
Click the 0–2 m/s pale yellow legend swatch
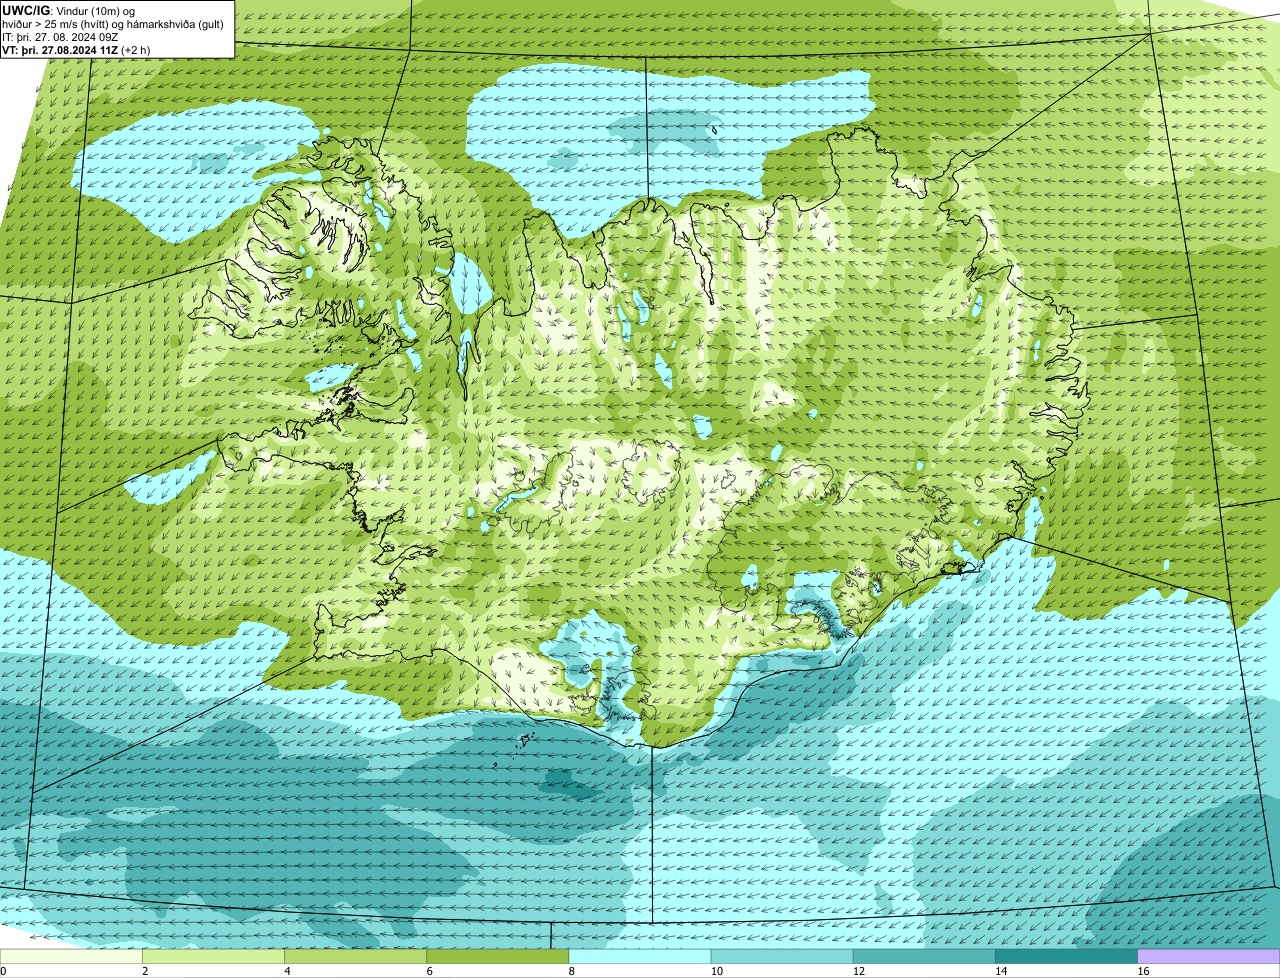click(72, 957)
